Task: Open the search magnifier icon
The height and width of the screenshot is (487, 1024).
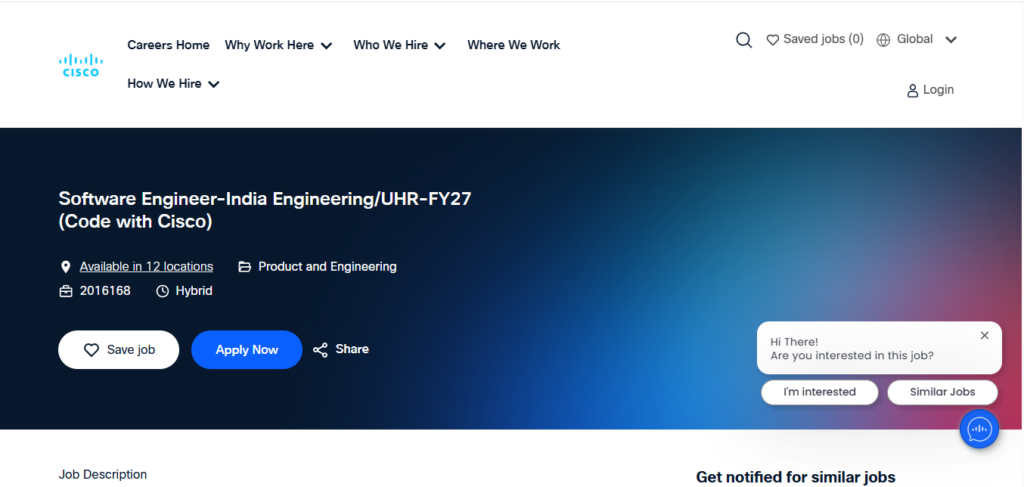Action: coord(744,40)
